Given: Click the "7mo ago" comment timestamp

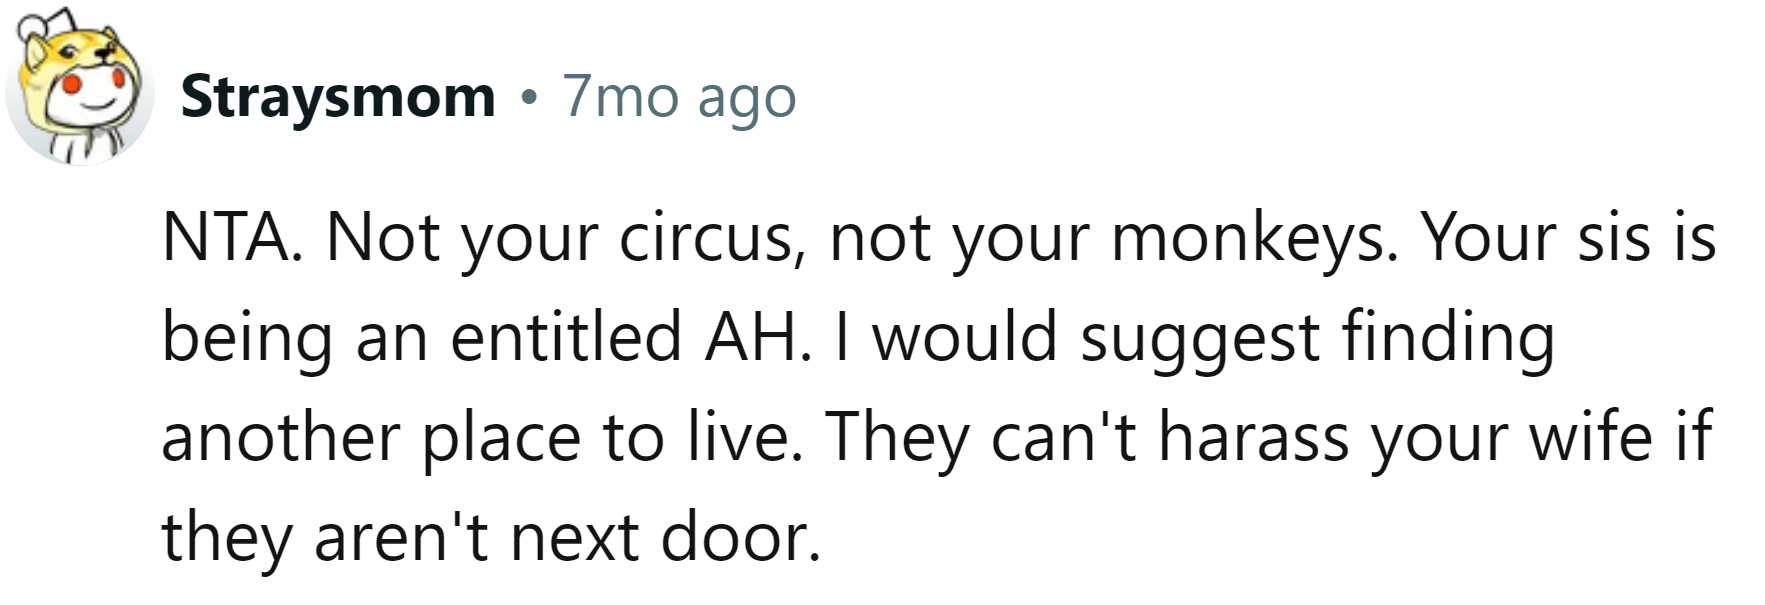Looking at the screenshot, I should pos(680,97).
